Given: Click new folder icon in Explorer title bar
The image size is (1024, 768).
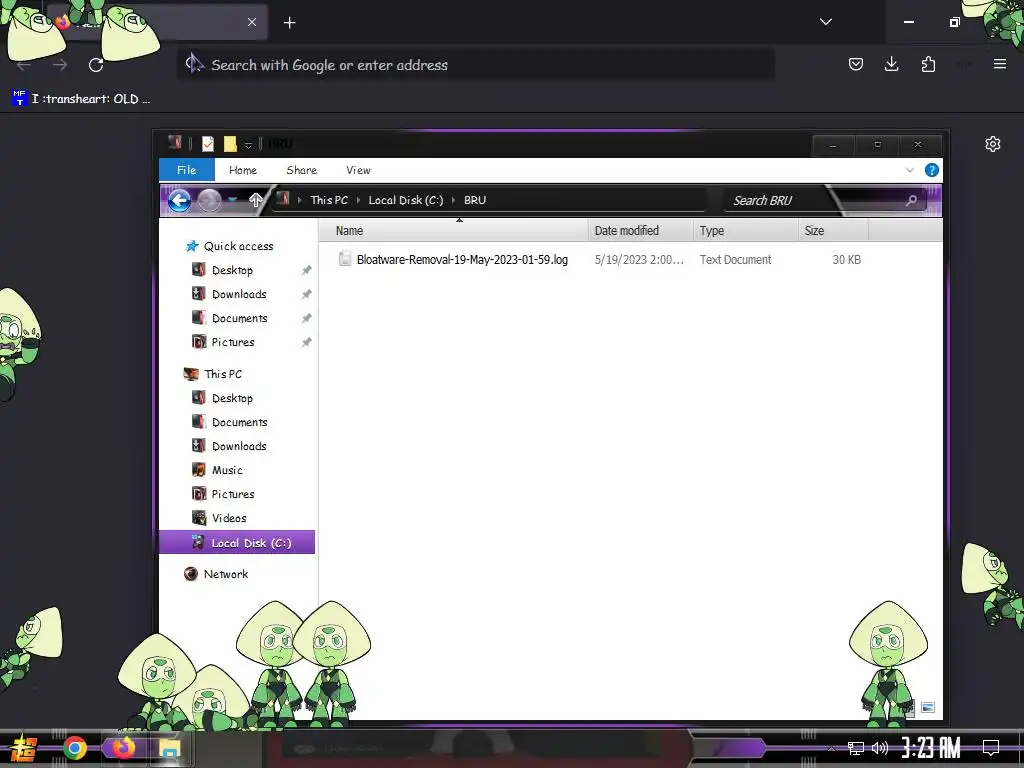Looking at the screenshot, I should [x=230, y=144].
